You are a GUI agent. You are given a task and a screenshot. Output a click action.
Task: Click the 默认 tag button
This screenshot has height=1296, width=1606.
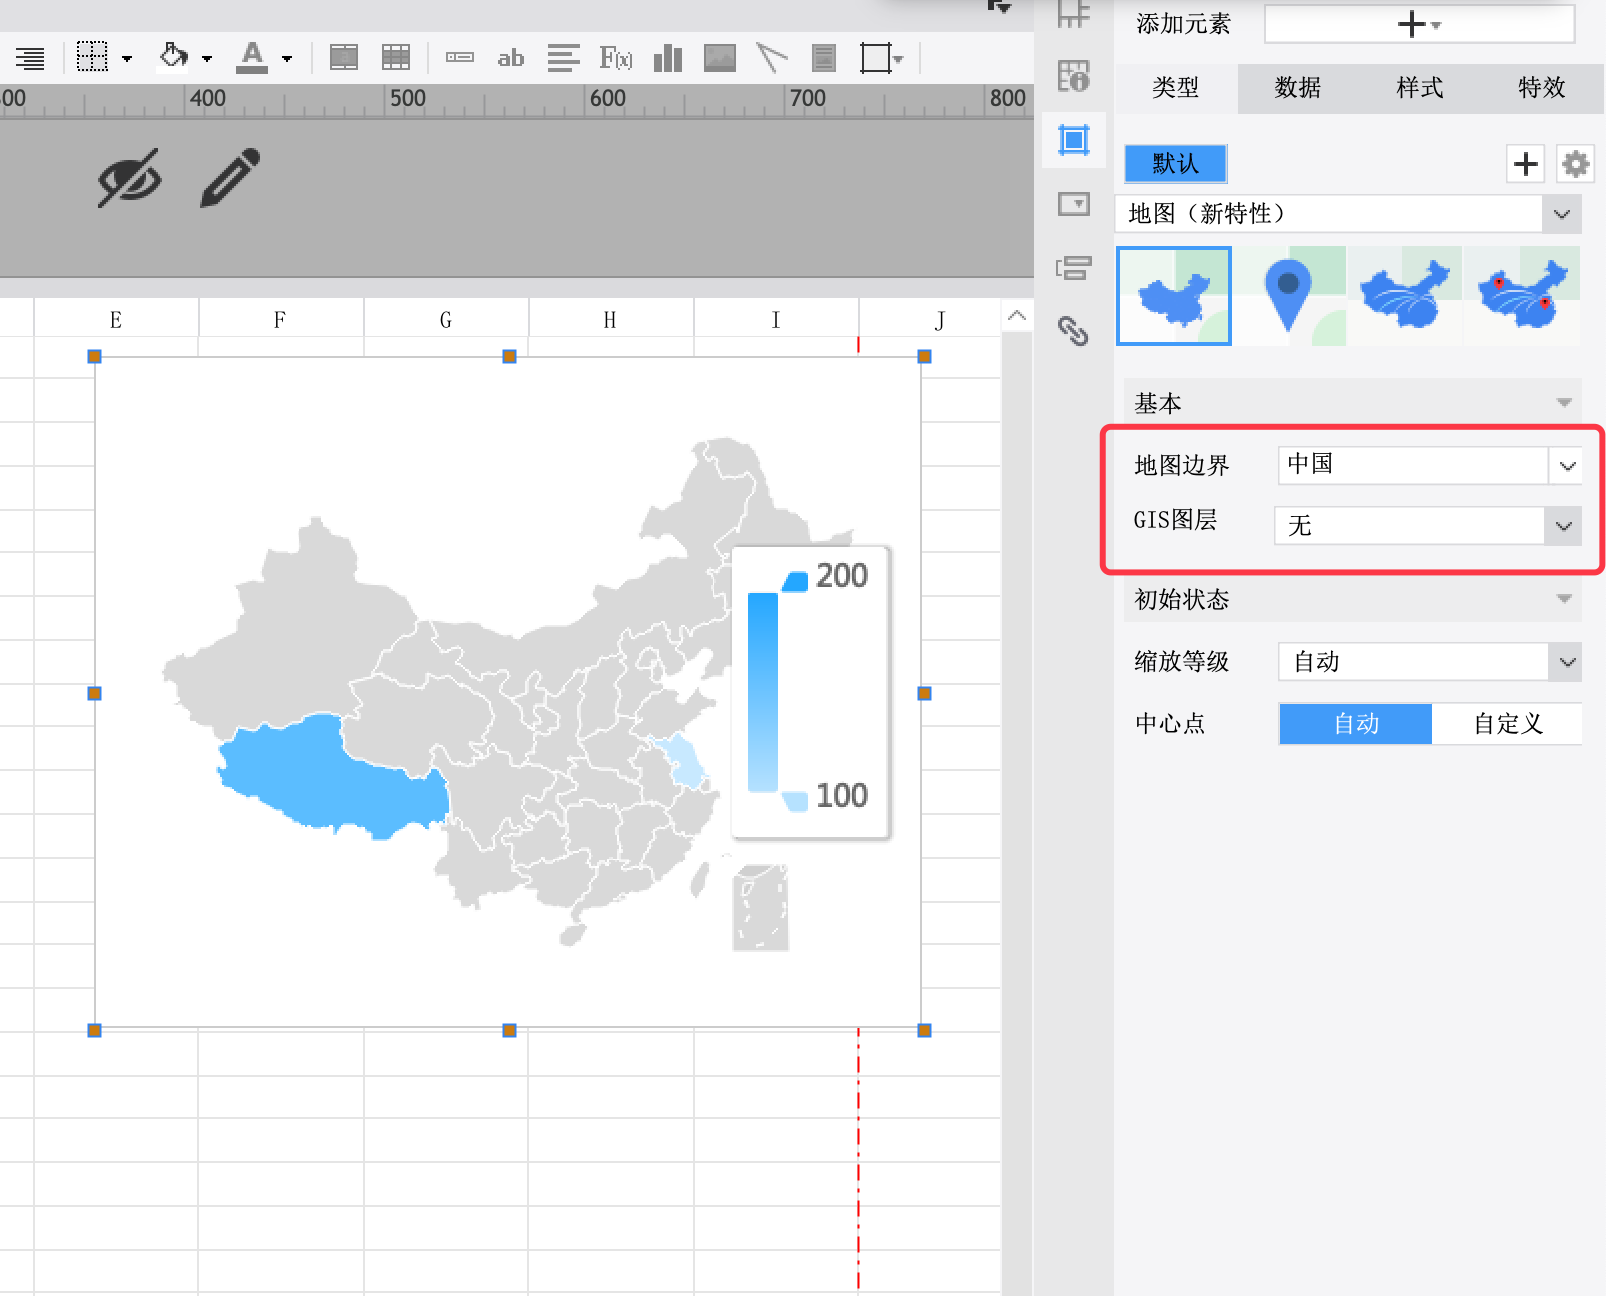(x=1175, y=164)
